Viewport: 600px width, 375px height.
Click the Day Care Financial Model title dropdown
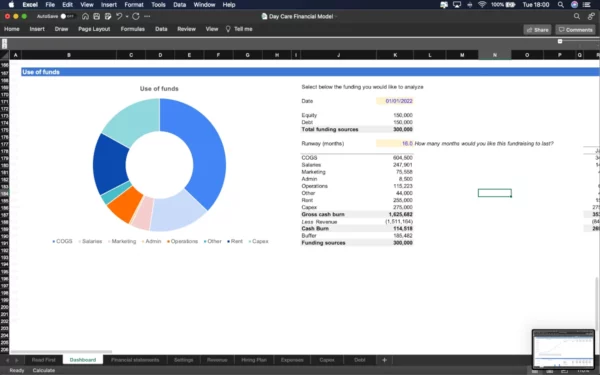coord(301,16)
